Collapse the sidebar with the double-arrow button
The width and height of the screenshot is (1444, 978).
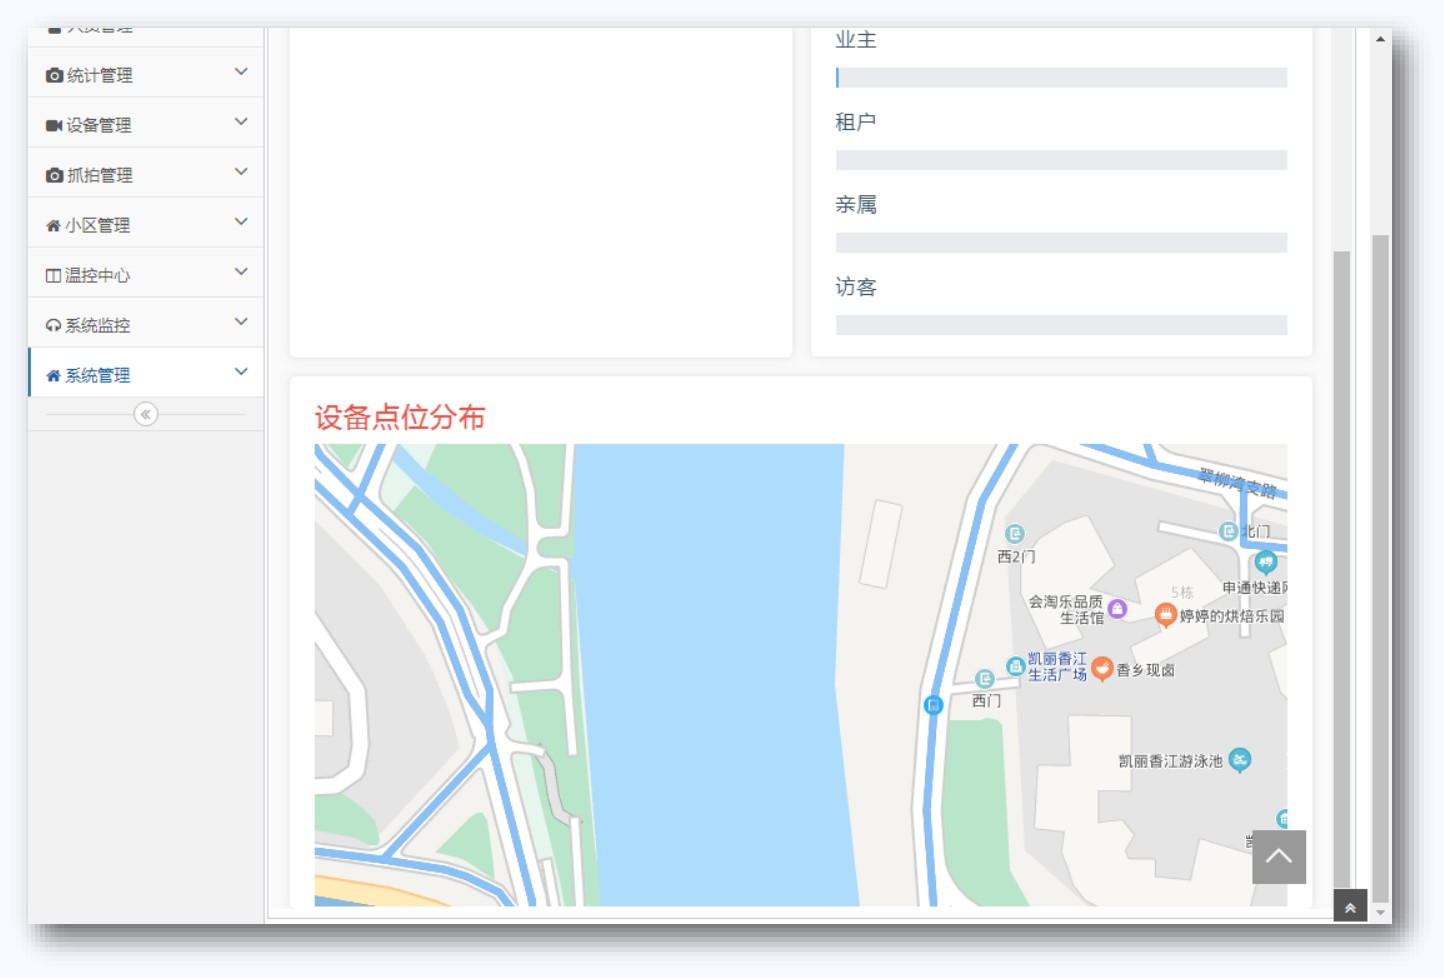click(145, 414)
